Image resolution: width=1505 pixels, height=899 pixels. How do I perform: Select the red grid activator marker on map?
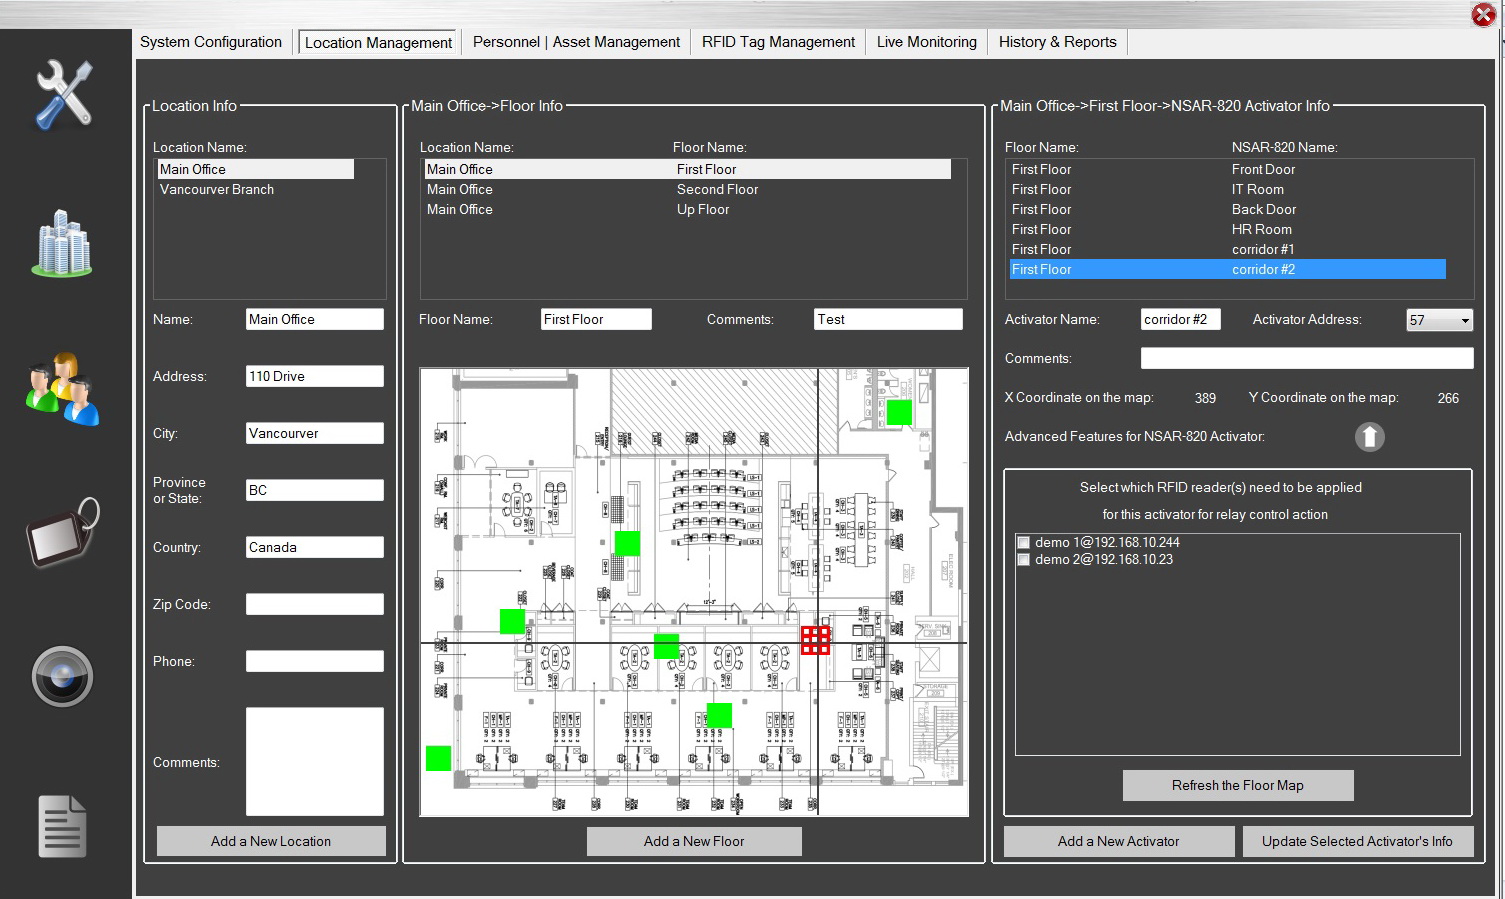coord(815,640)
